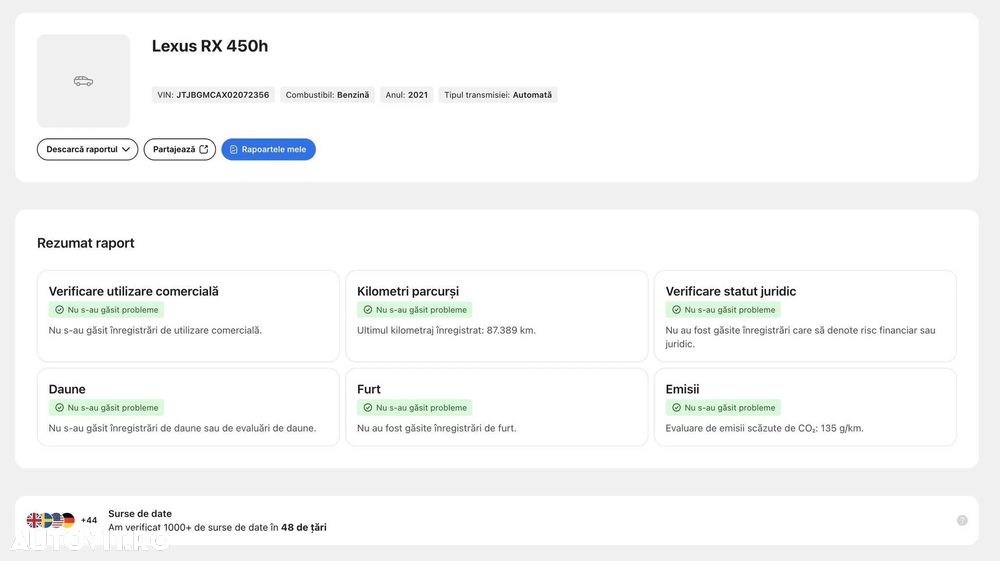Open Rapoartele mele

(268, 149)
